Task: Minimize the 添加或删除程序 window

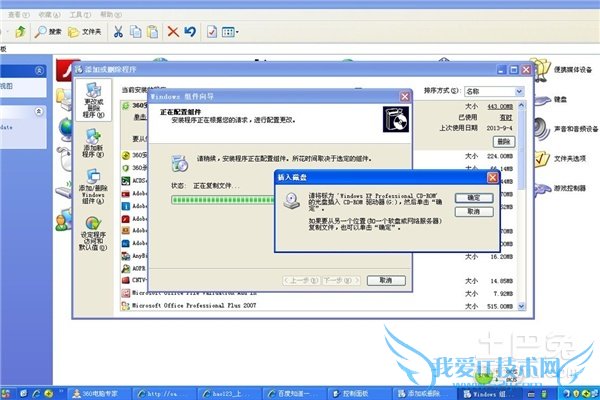Action: (502, 70)
